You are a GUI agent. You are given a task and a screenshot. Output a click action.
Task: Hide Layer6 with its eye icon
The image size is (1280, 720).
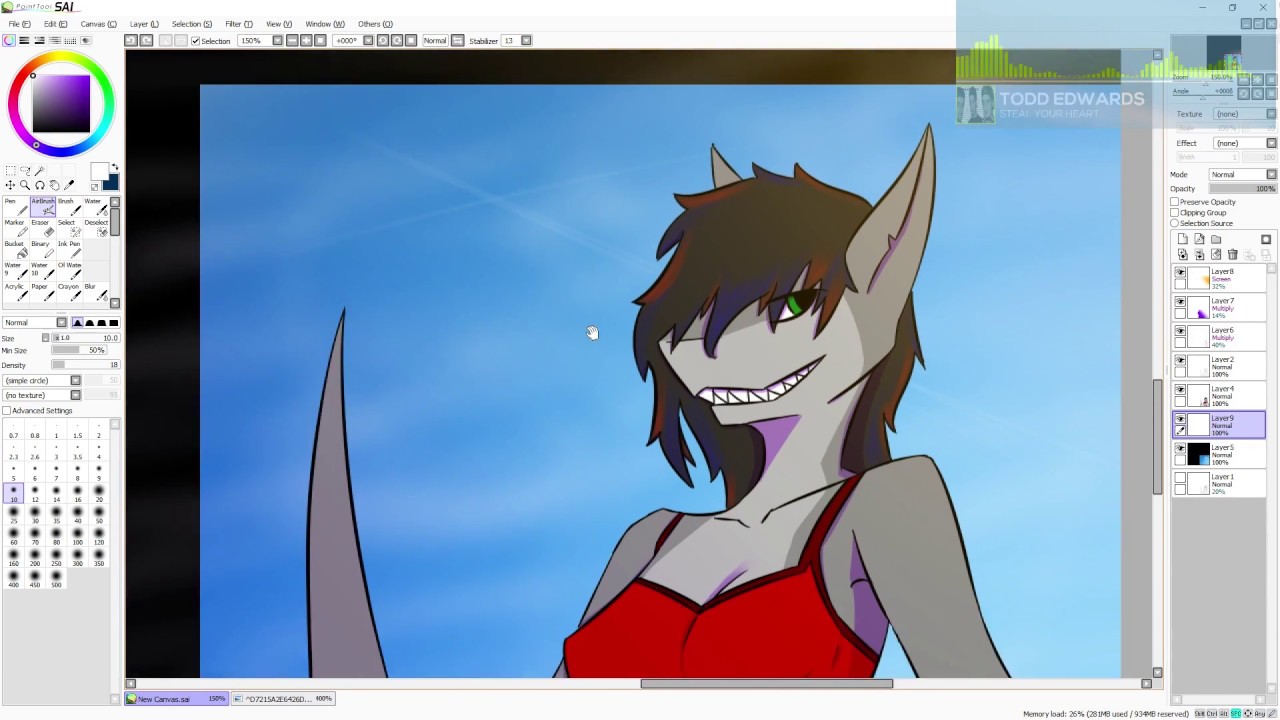pos(1180,331)
